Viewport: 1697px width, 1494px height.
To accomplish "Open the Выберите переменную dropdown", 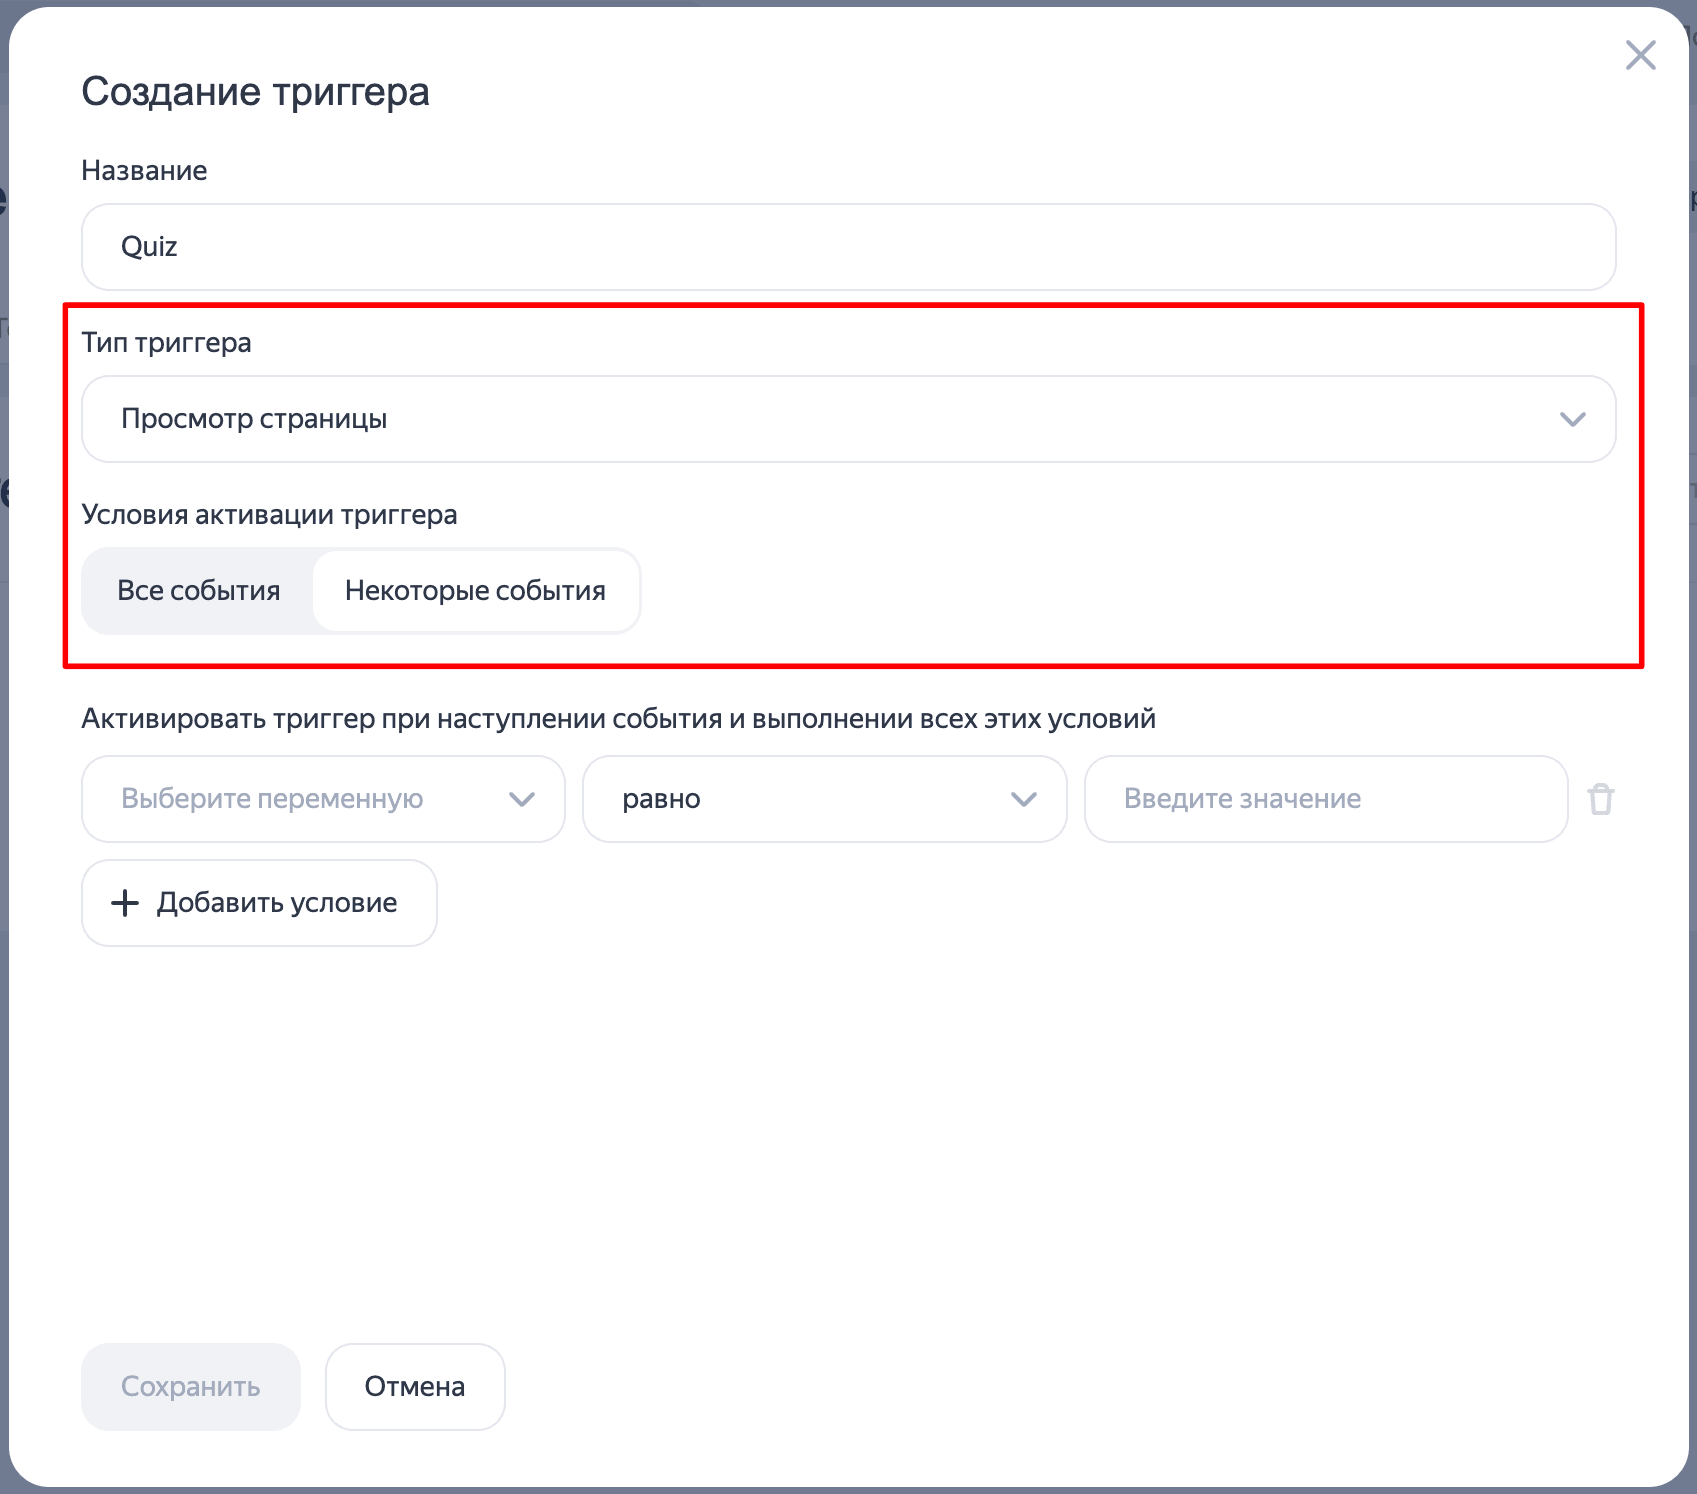I will coord(323,799).
